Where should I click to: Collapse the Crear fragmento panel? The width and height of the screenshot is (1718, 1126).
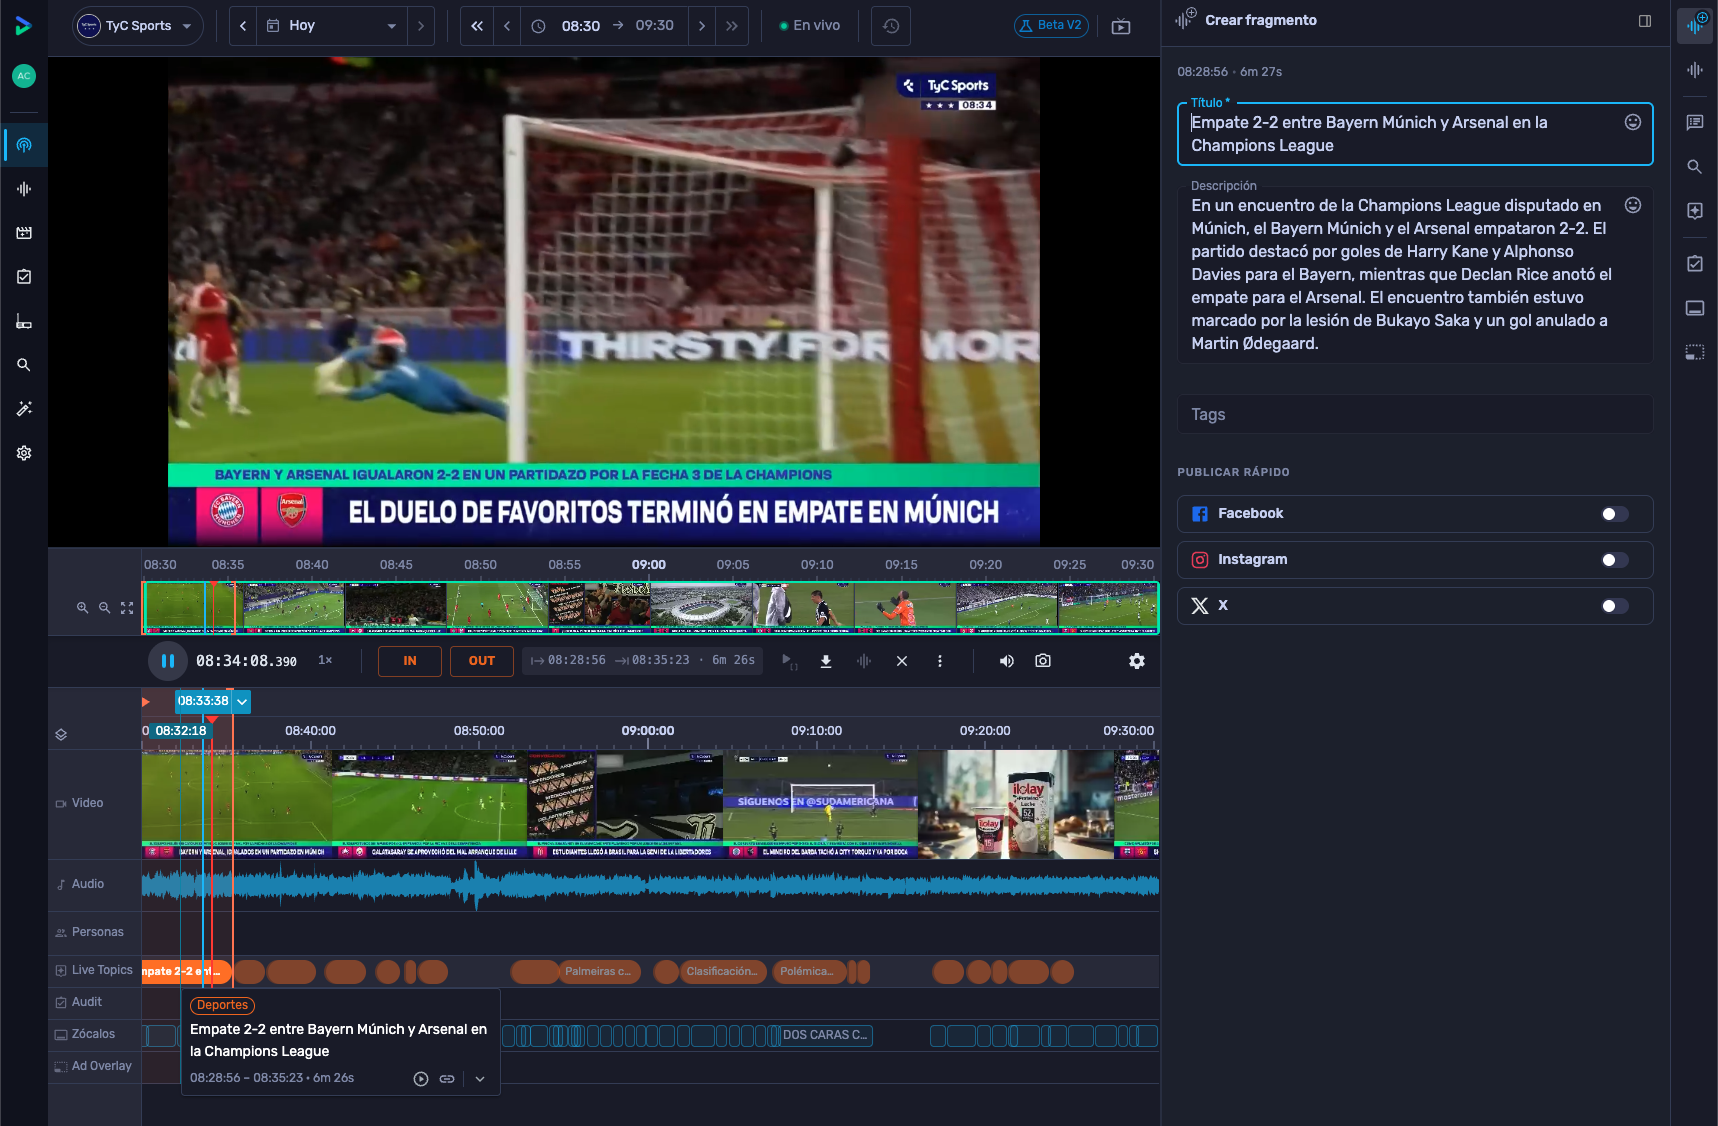(1645, 21)
